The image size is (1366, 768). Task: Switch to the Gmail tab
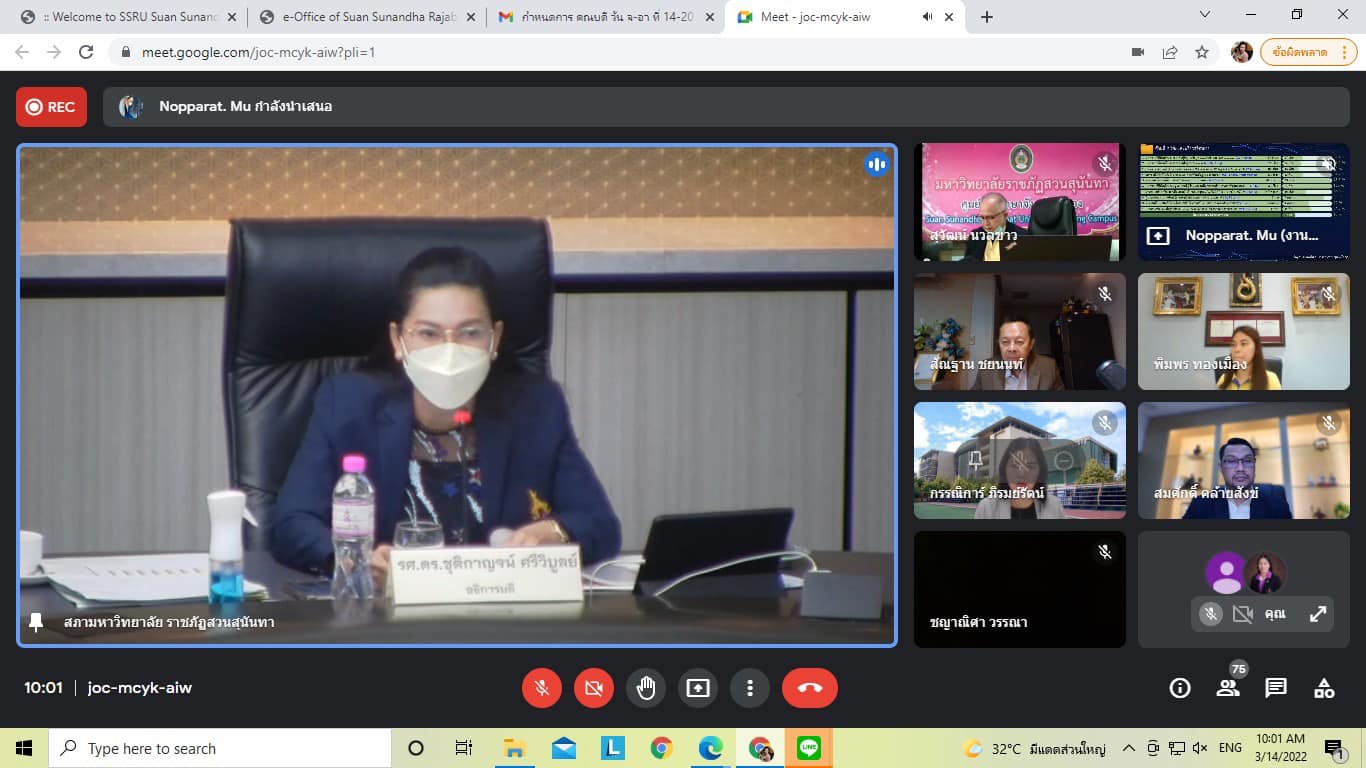(600, 17)
